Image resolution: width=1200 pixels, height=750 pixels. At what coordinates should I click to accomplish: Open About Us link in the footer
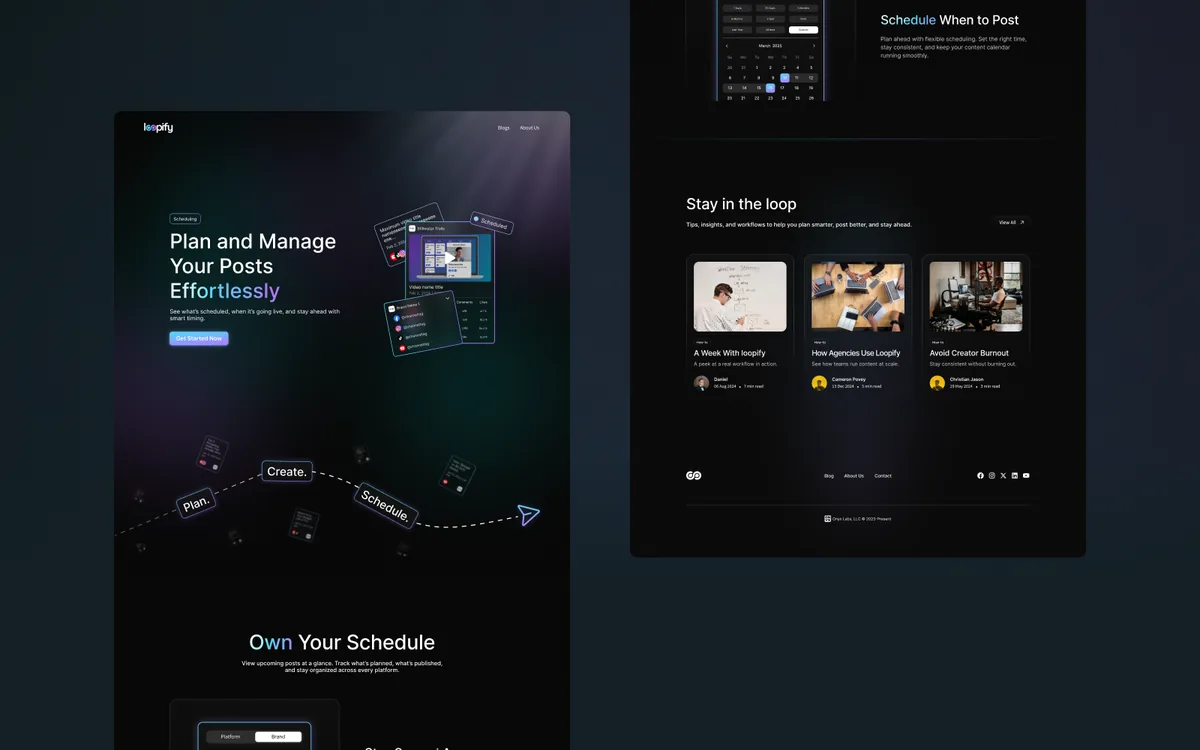(x=854, y=476)
